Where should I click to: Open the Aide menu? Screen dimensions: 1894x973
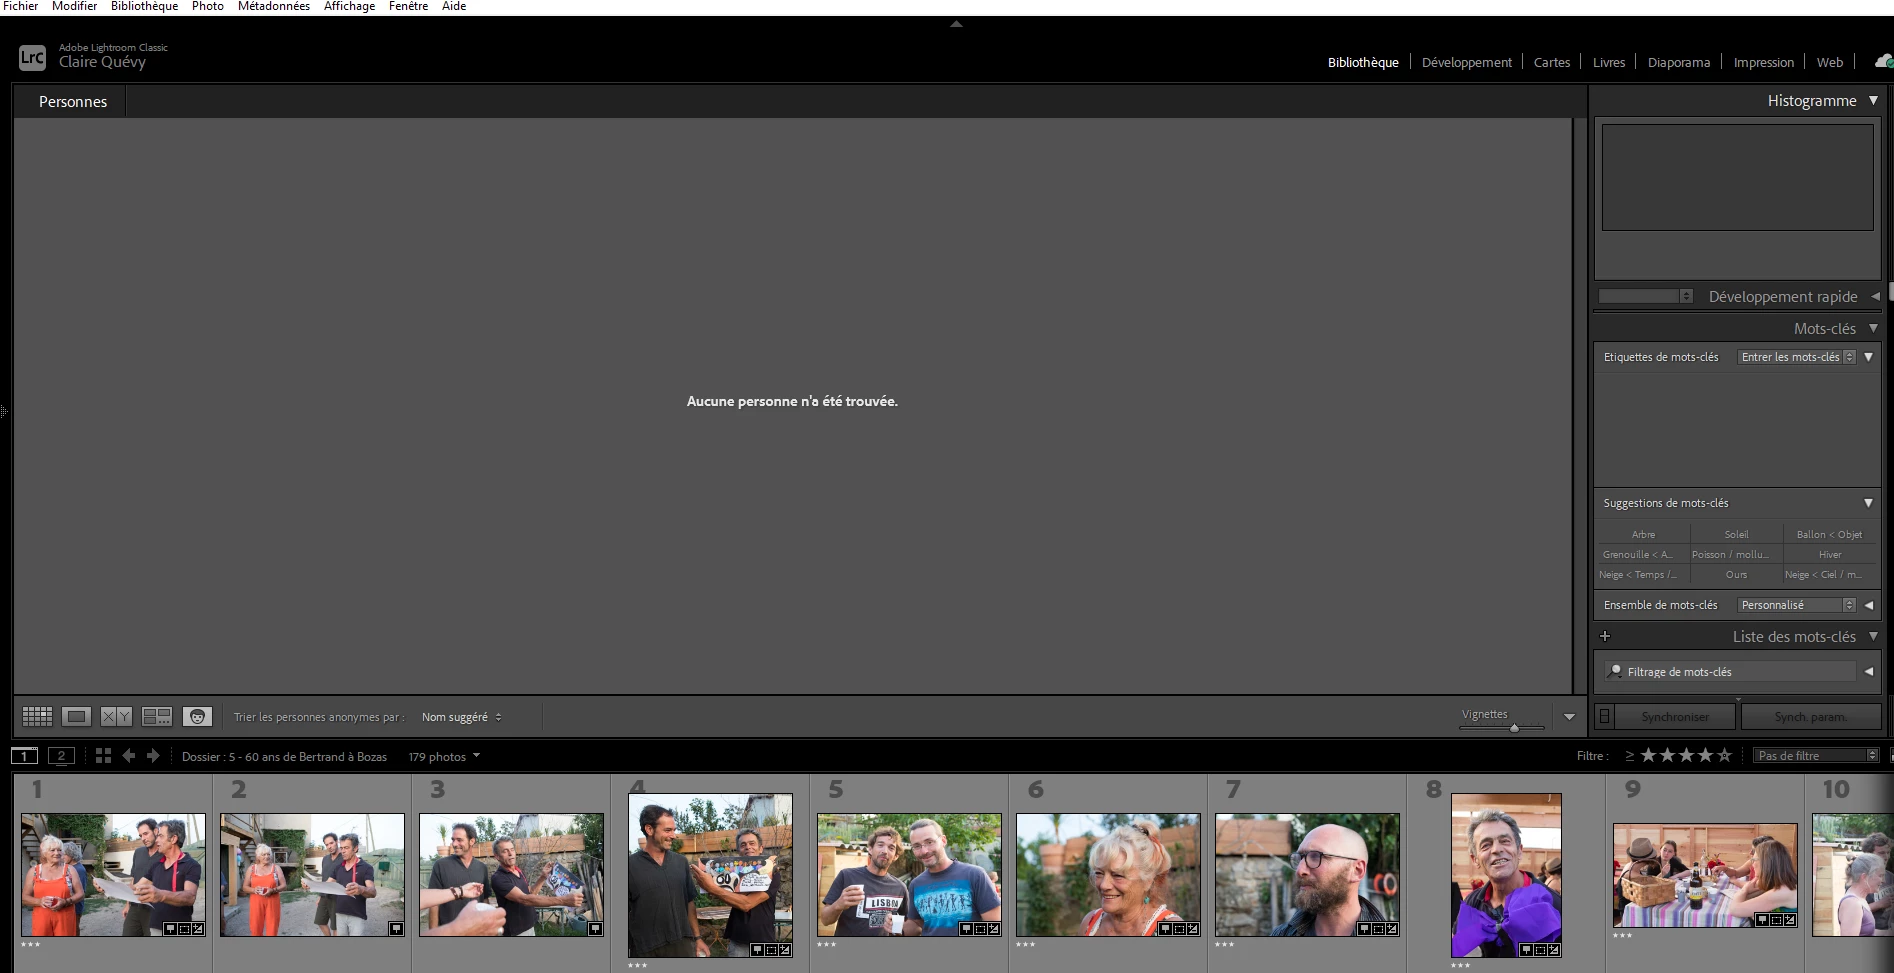click(454, 6)
